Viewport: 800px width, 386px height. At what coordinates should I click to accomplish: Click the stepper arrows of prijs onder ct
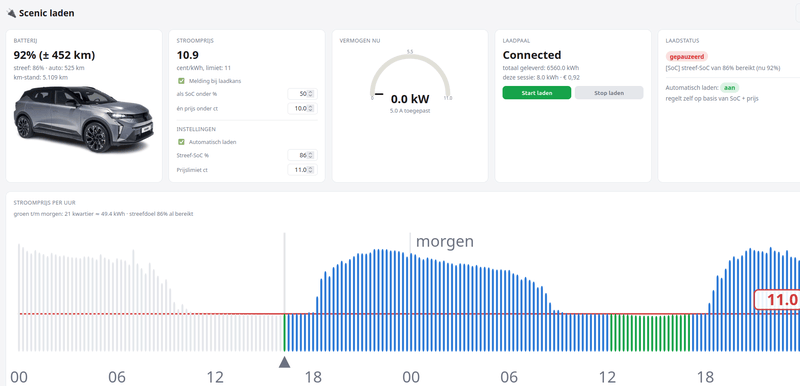(x=311, y=108)
